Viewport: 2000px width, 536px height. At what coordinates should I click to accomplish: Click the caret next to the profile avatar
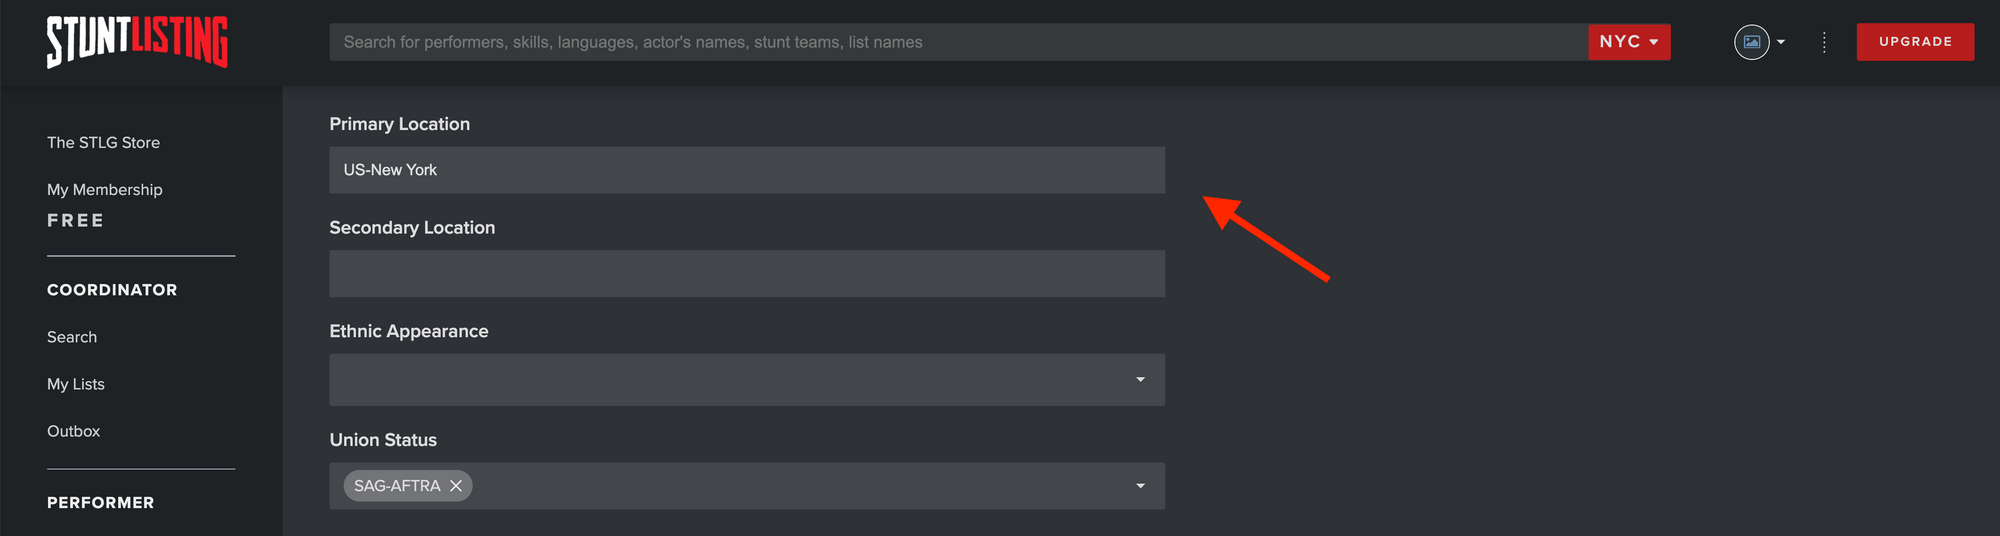coord(1781,42)
